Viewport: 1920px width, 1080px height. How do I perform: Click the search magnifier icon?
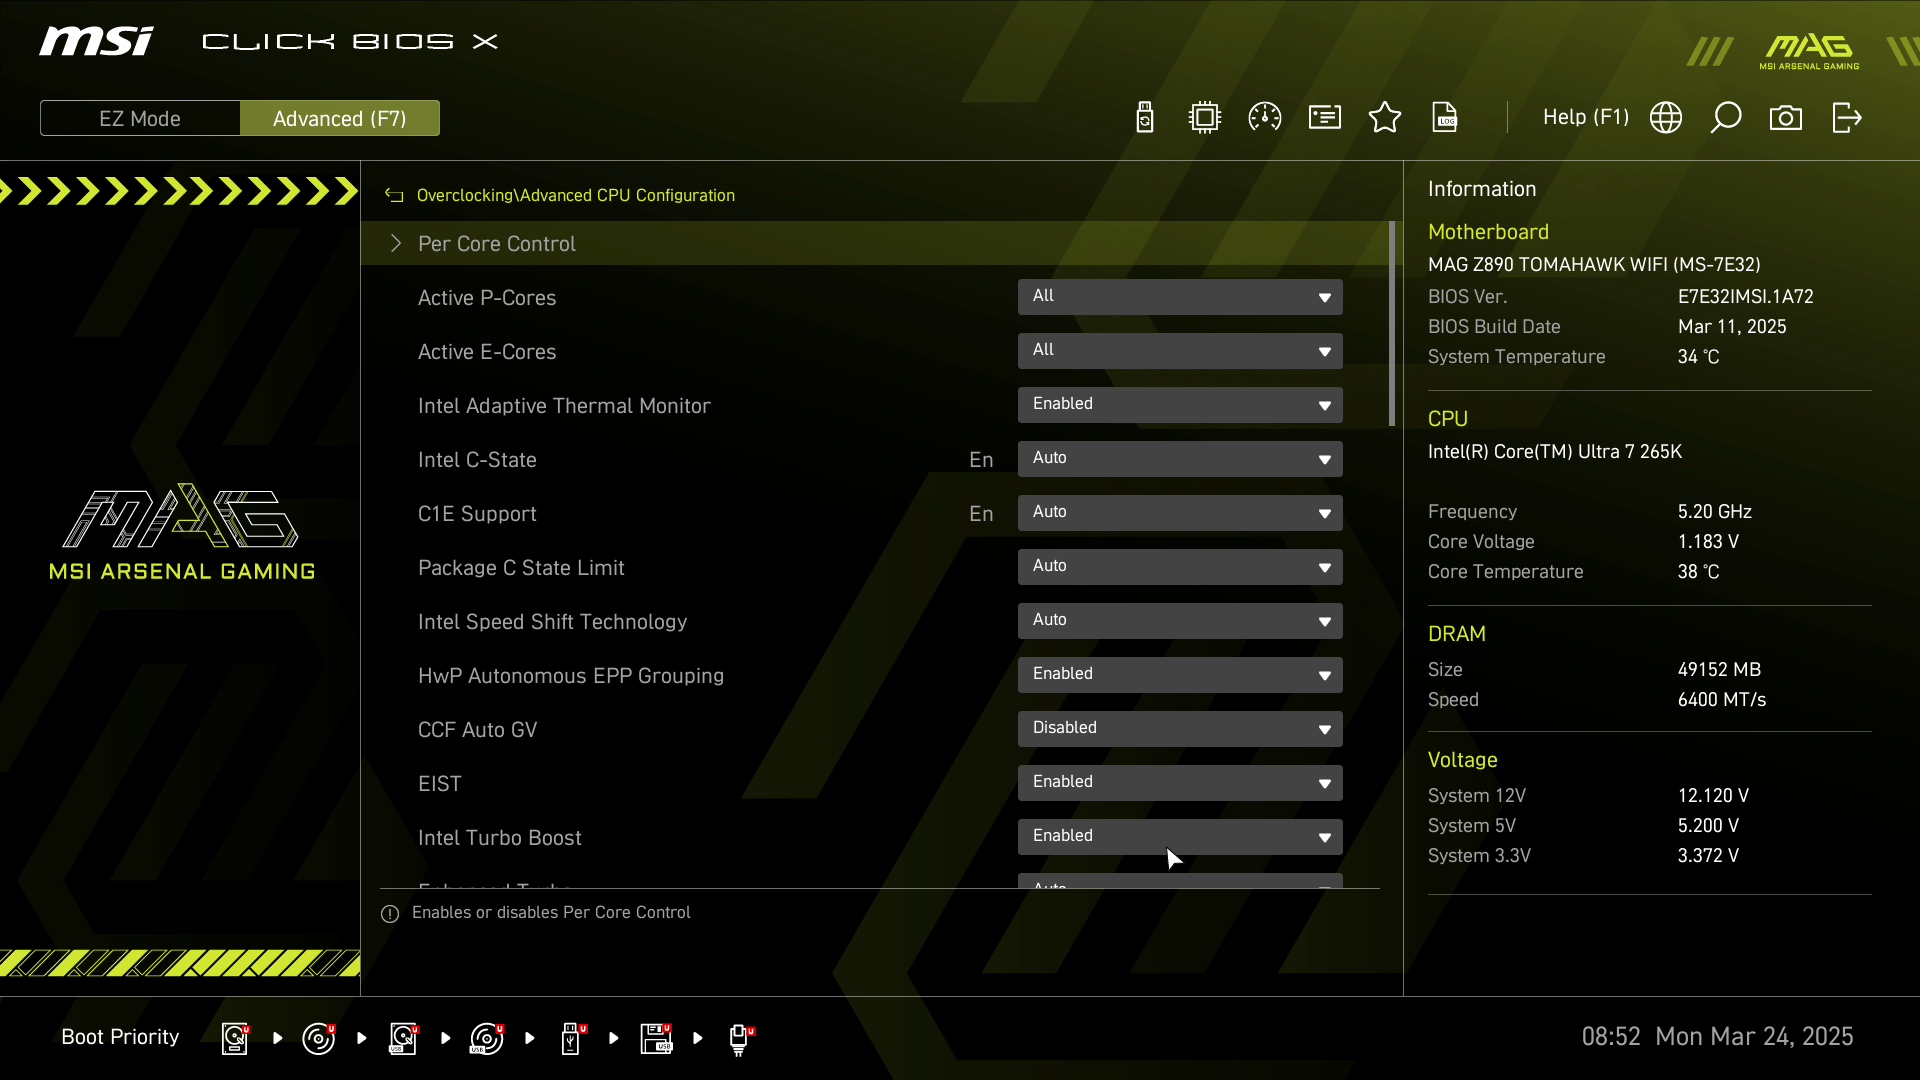[1726, 118]
